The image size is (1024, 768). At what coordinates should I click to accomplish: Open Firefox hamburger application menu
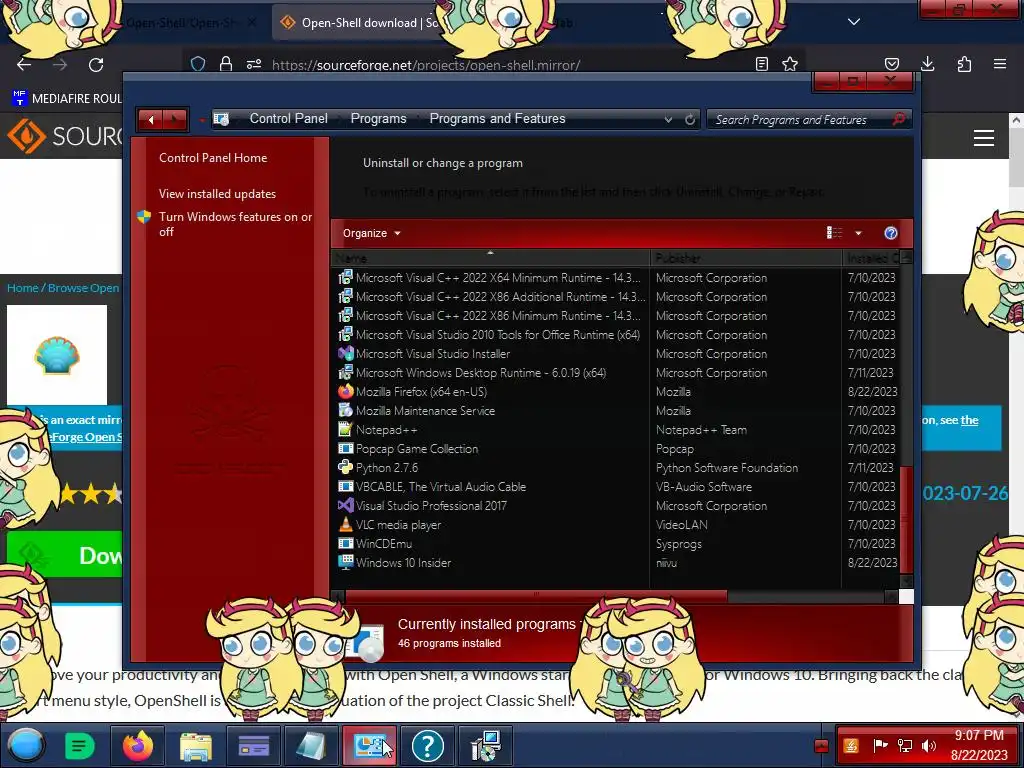click(1000, 64)
